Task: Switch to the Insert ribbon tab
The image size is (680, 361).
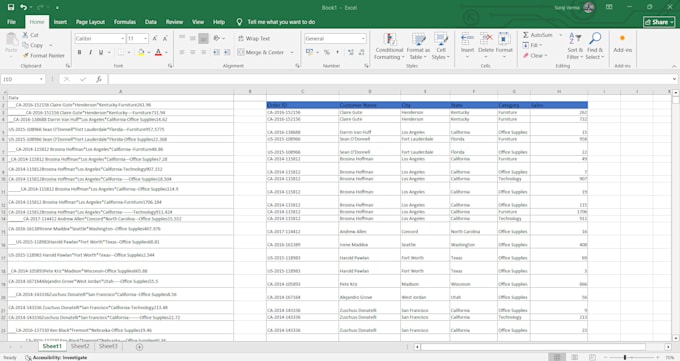Action: click(60, 22)
